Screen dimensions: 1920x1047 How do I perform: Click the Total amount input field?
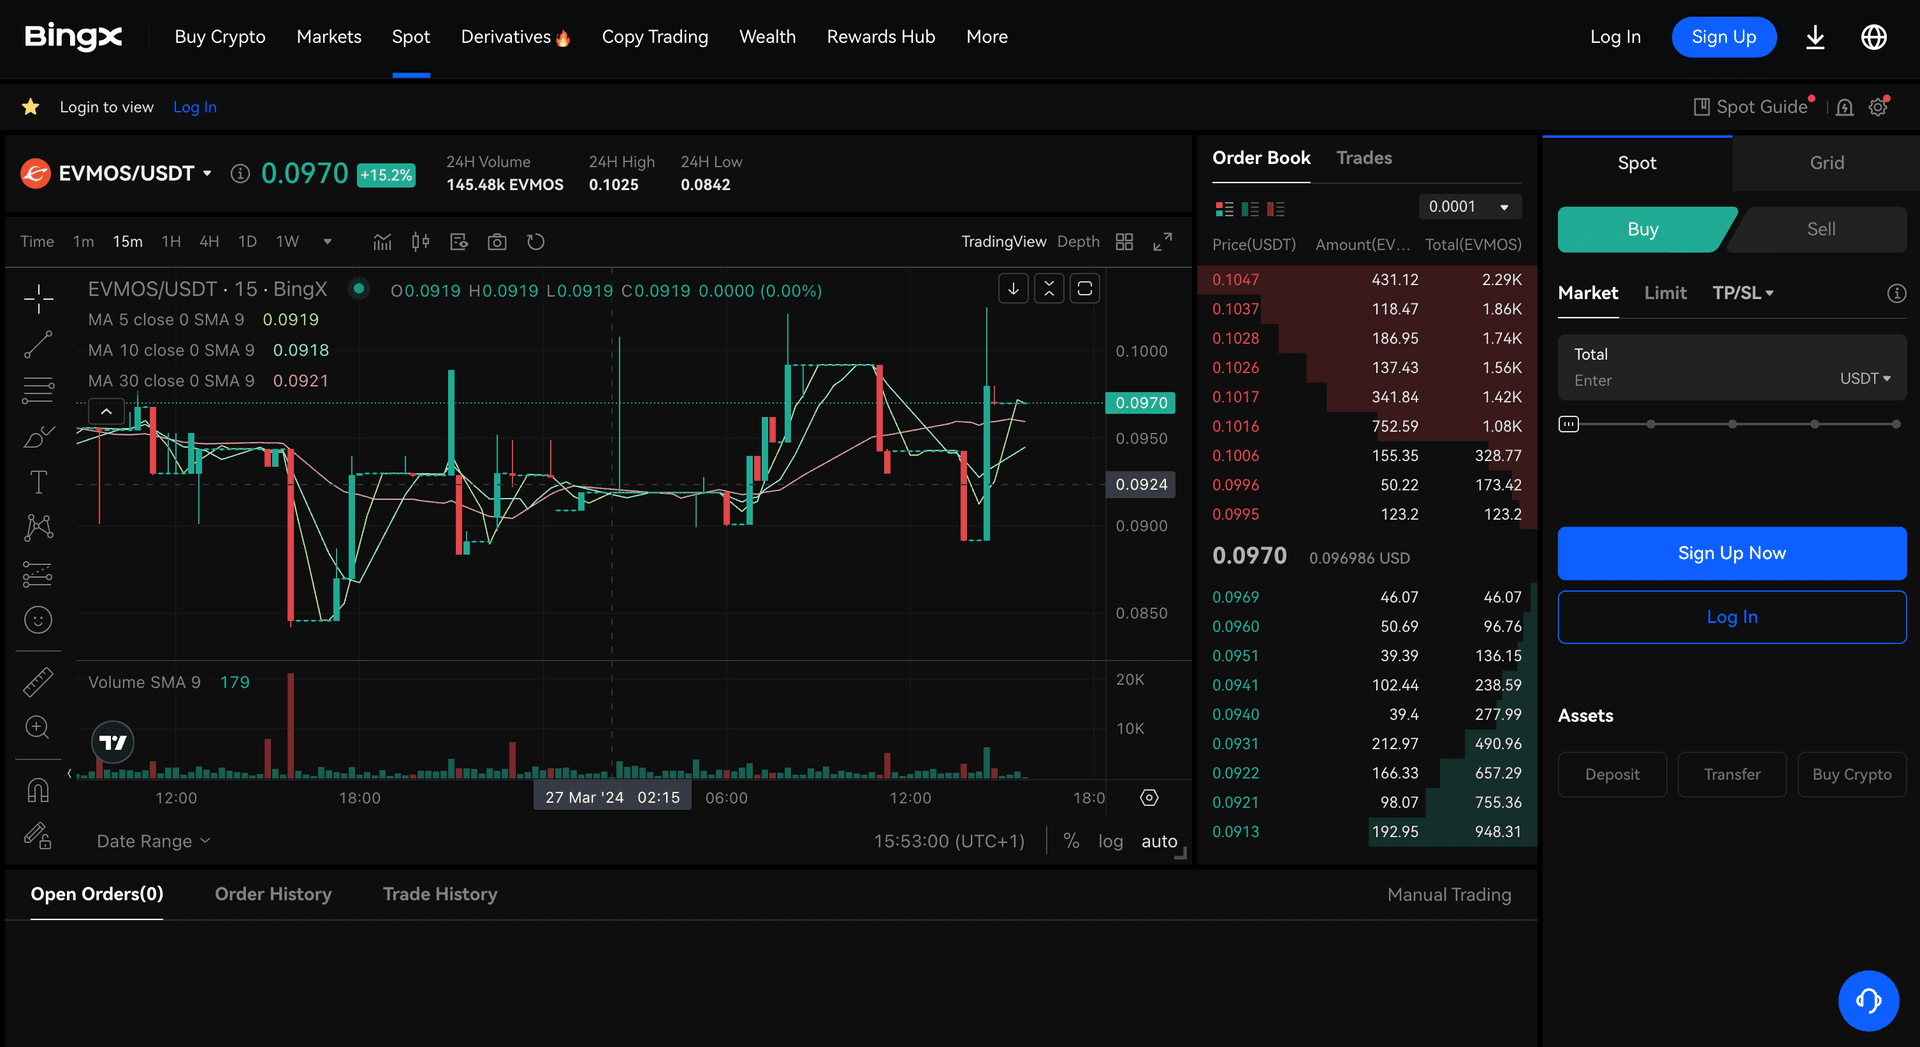coord(1732,367)
